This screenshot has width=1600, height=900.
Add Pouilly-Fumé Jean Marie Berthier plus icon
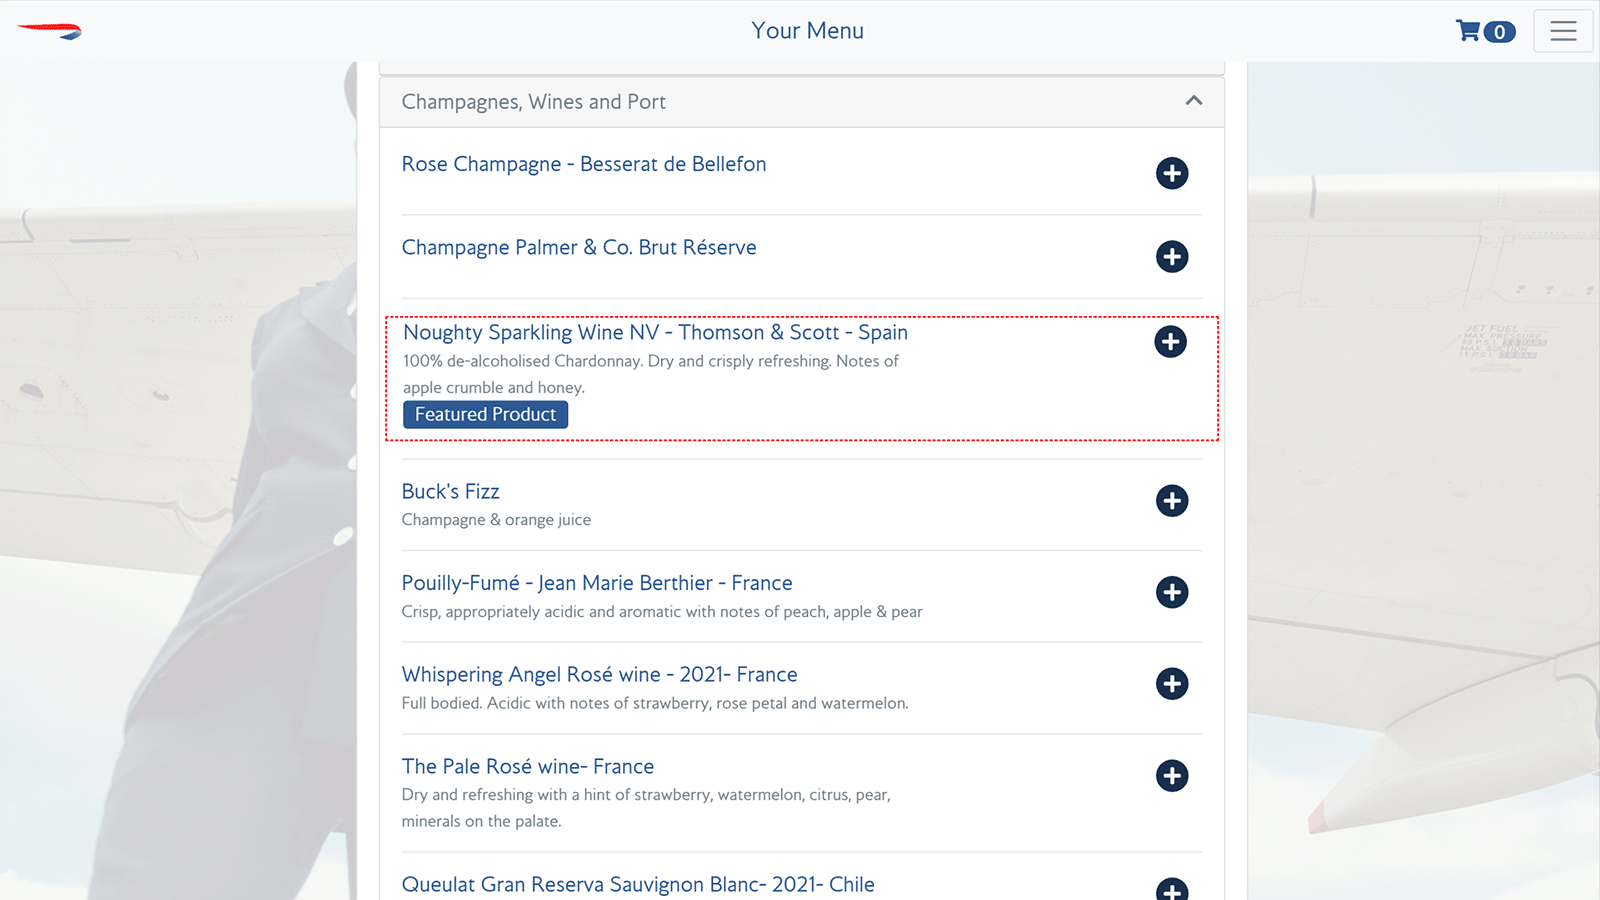pyautogui.click(x=1172, y=592)
